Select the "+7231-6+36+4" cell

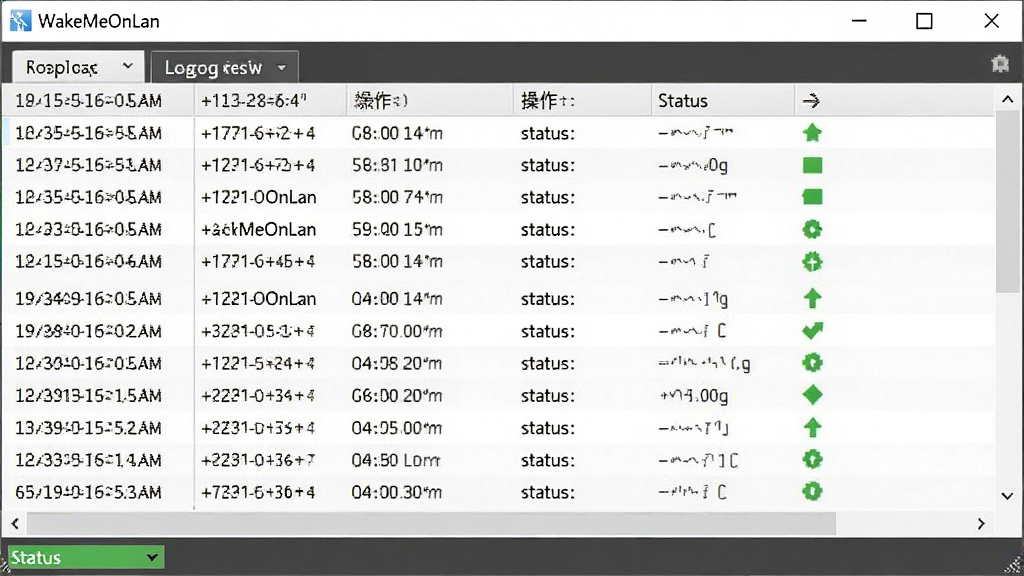[259, 492]
